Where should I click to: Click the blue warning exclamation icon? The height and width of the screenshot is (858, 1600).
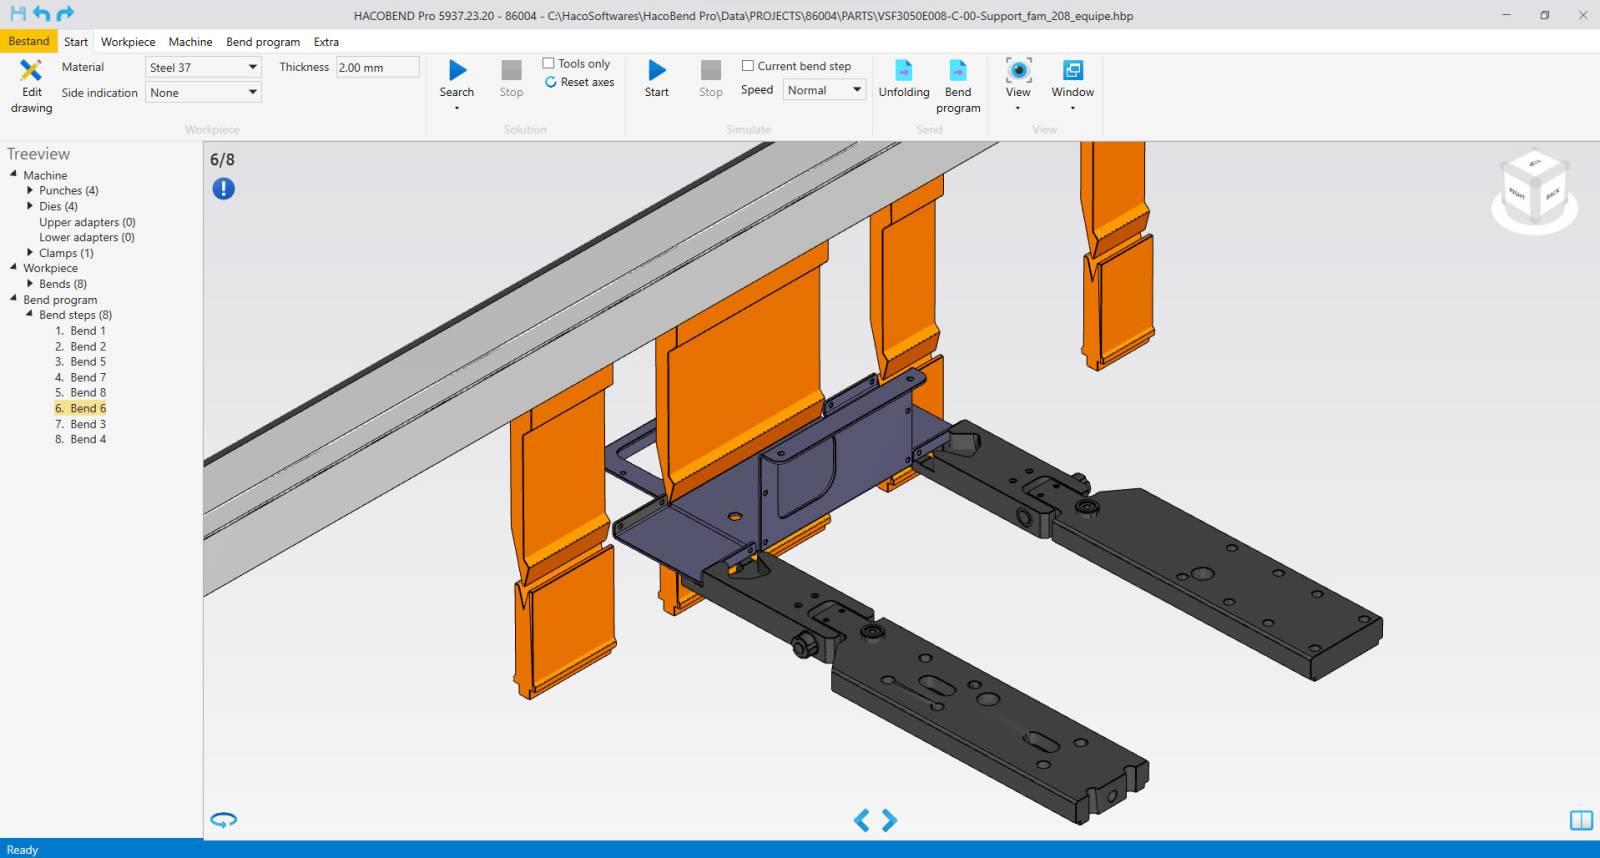pyautogui.click(x=223, y=189)
